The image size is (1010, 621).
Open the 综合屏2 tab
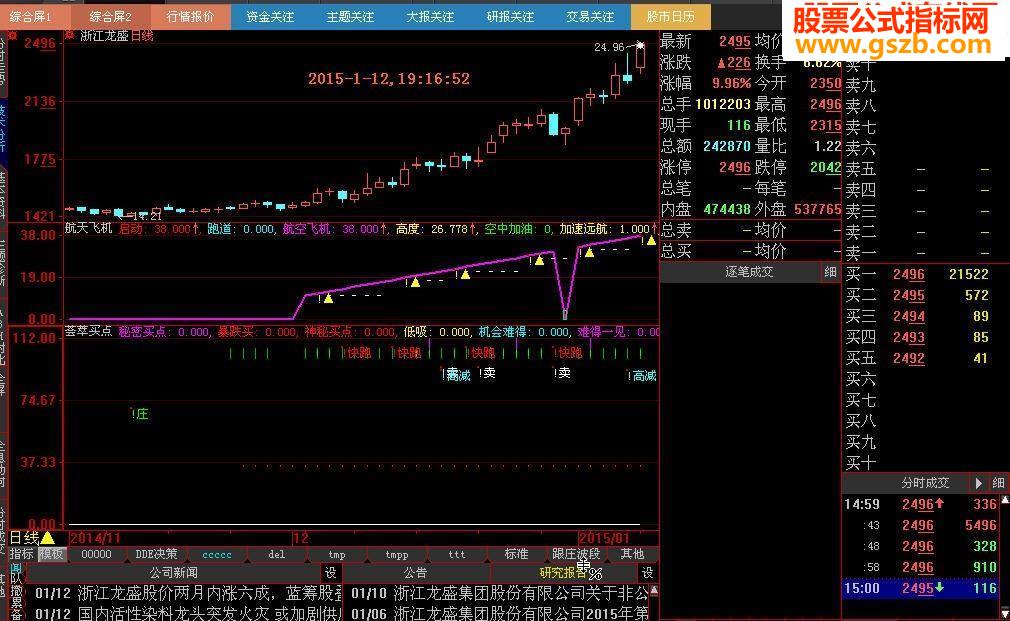point(110,16)
